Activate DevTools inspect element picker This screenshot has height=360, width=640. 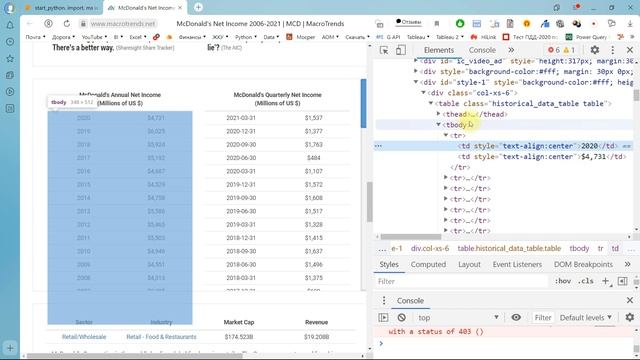[384, 50]
